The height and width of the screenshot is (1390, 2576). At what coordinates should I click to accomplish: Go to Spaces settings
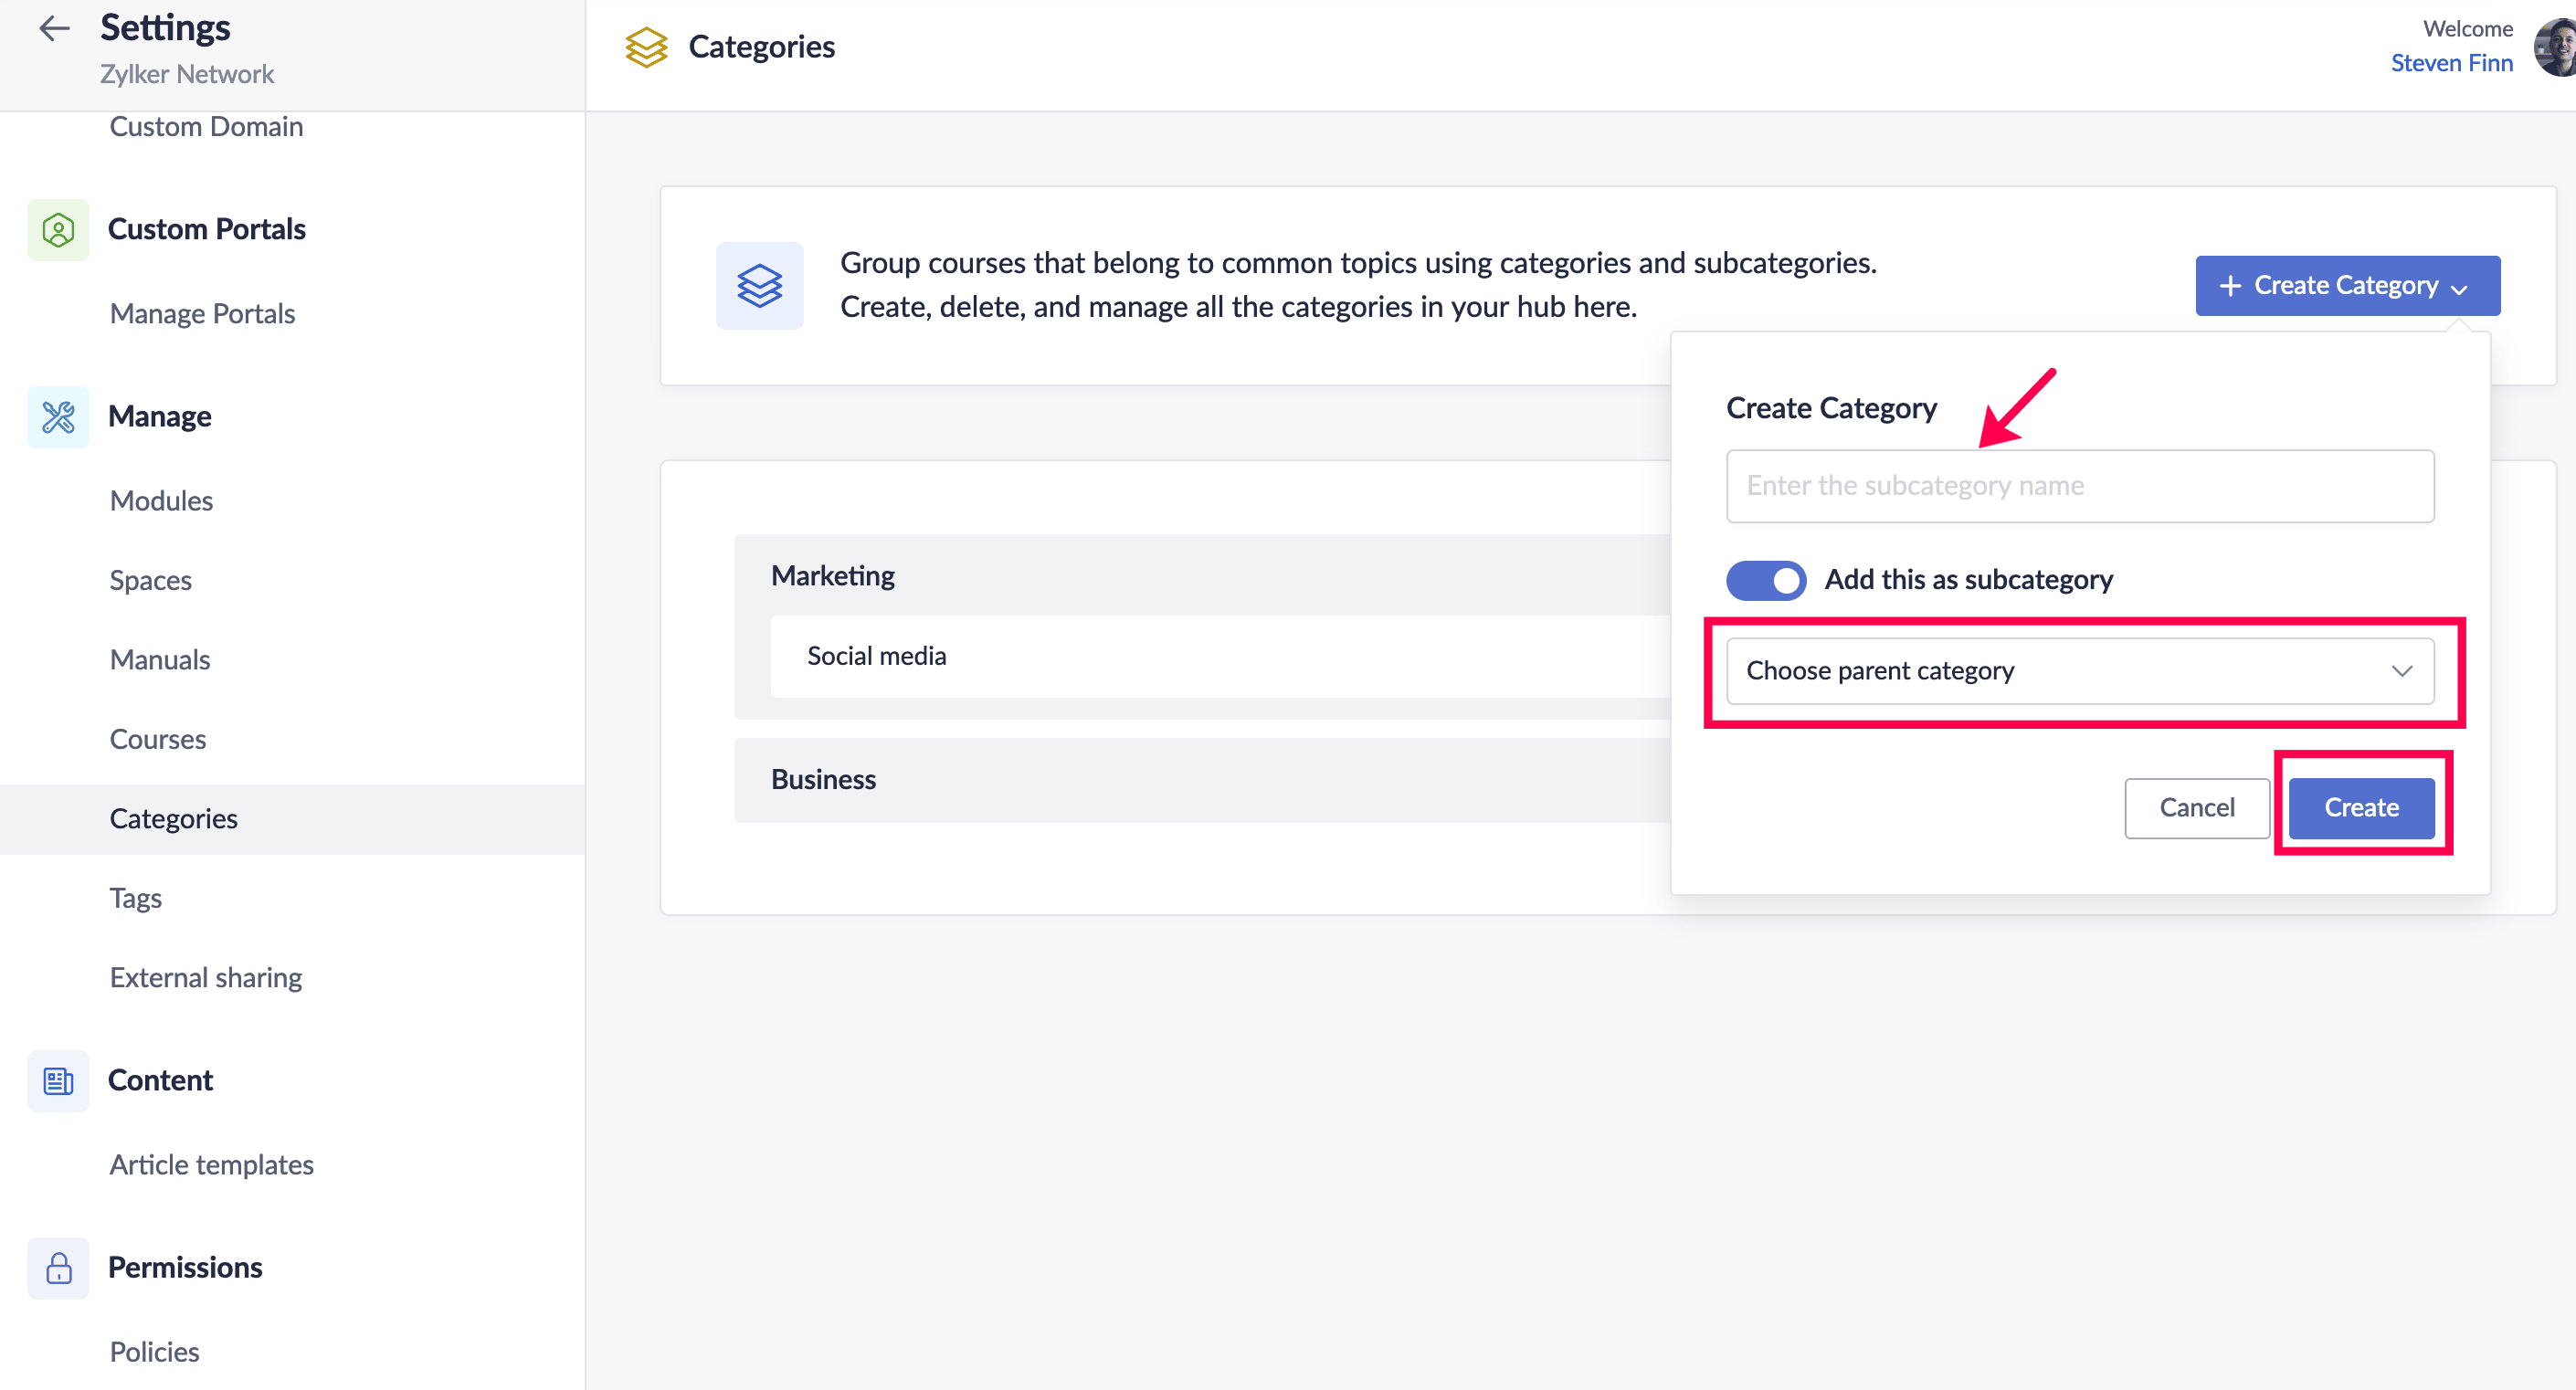(x=150, y=581)
